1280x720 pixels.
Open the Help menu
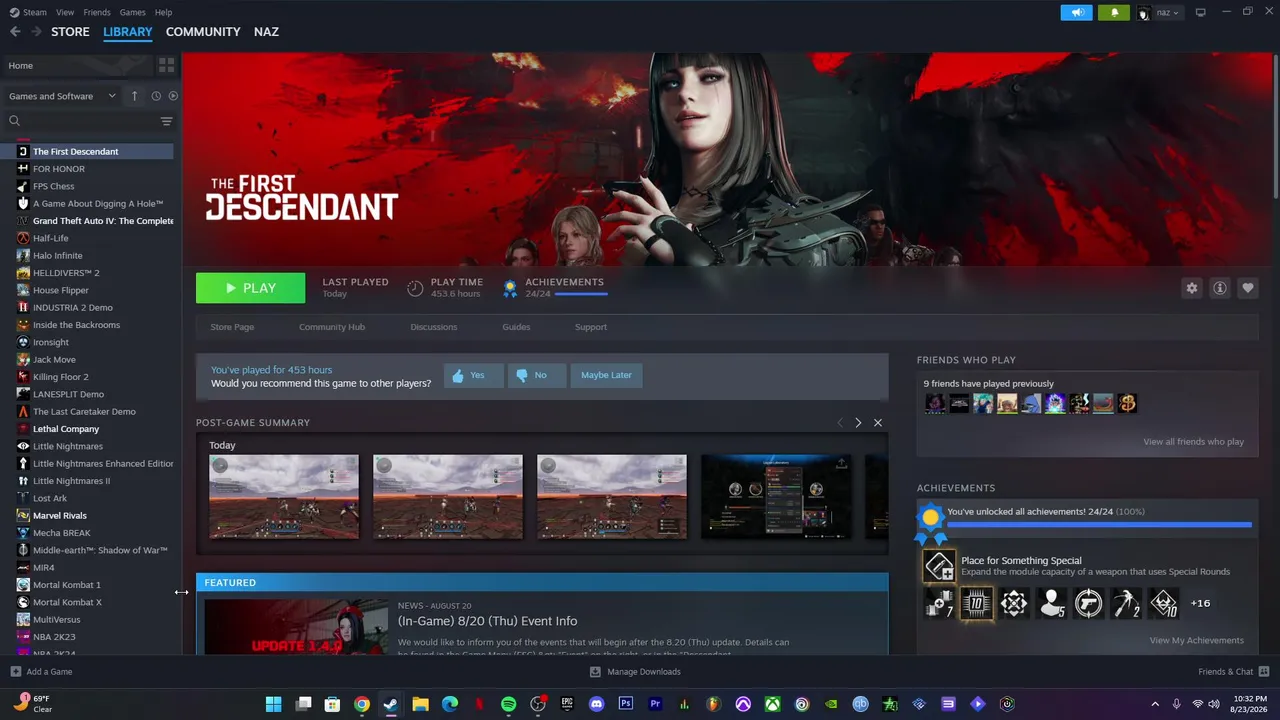coord(163,12)
